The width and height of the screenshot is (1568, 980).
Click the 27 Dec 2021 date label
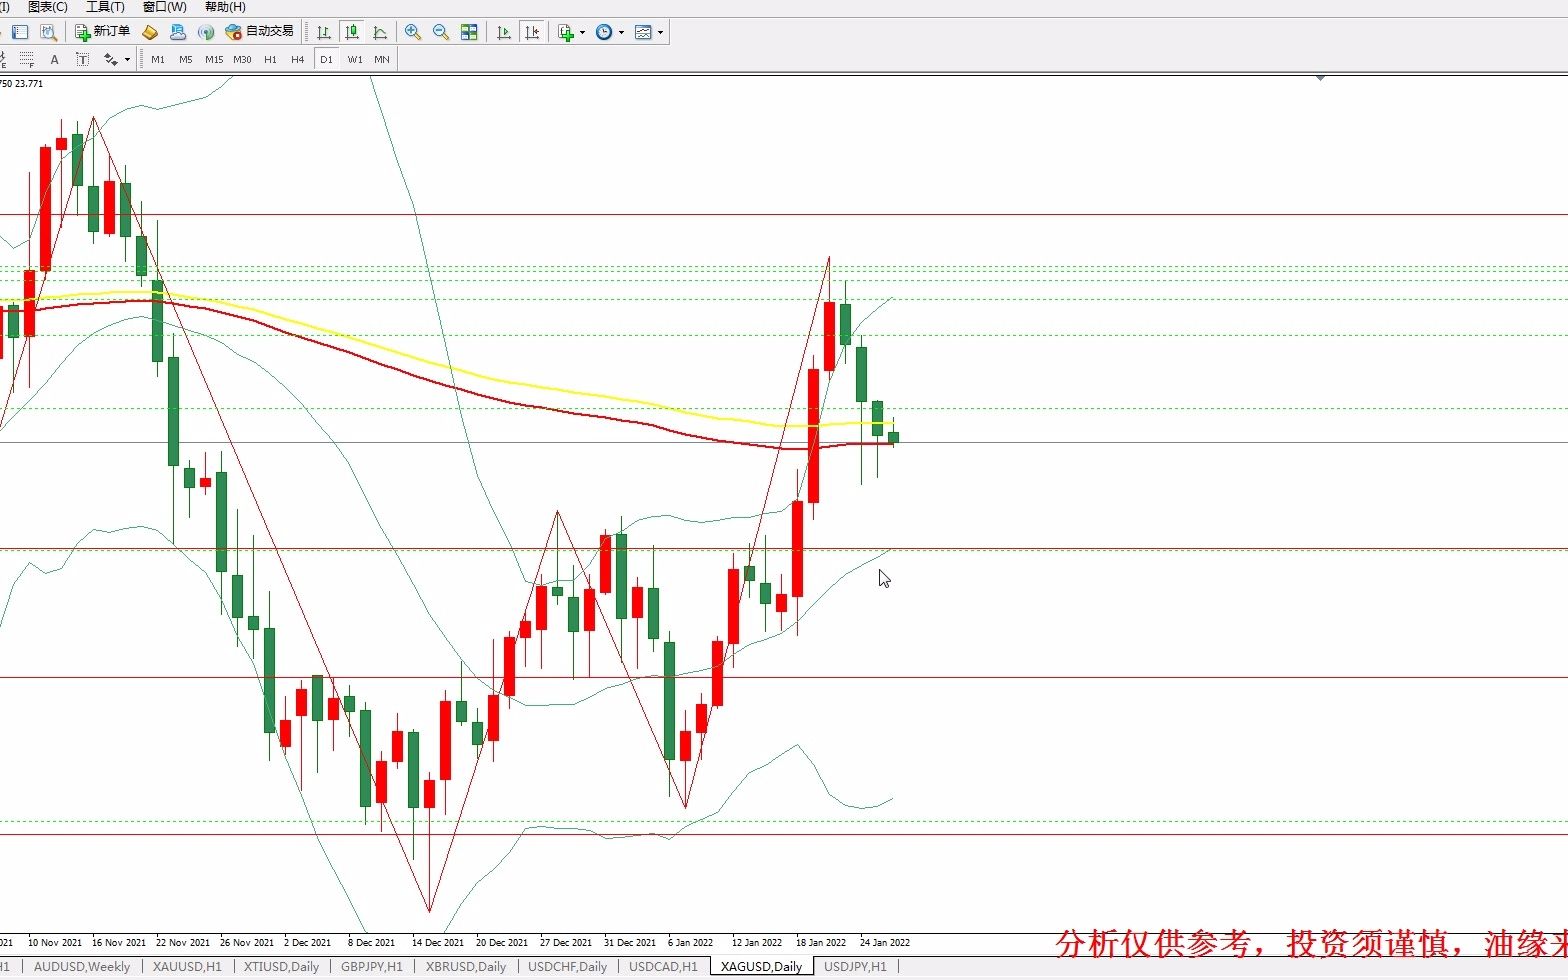(566, 942)
